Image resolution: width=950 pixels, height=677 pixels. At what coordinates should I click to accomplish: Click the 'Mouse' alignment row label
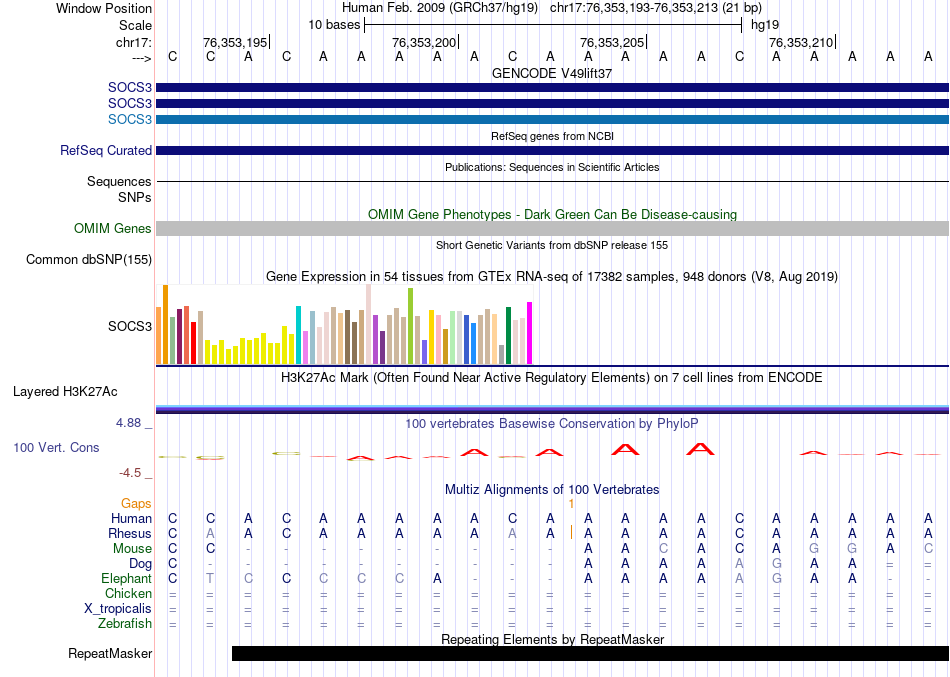pos(132,549)
